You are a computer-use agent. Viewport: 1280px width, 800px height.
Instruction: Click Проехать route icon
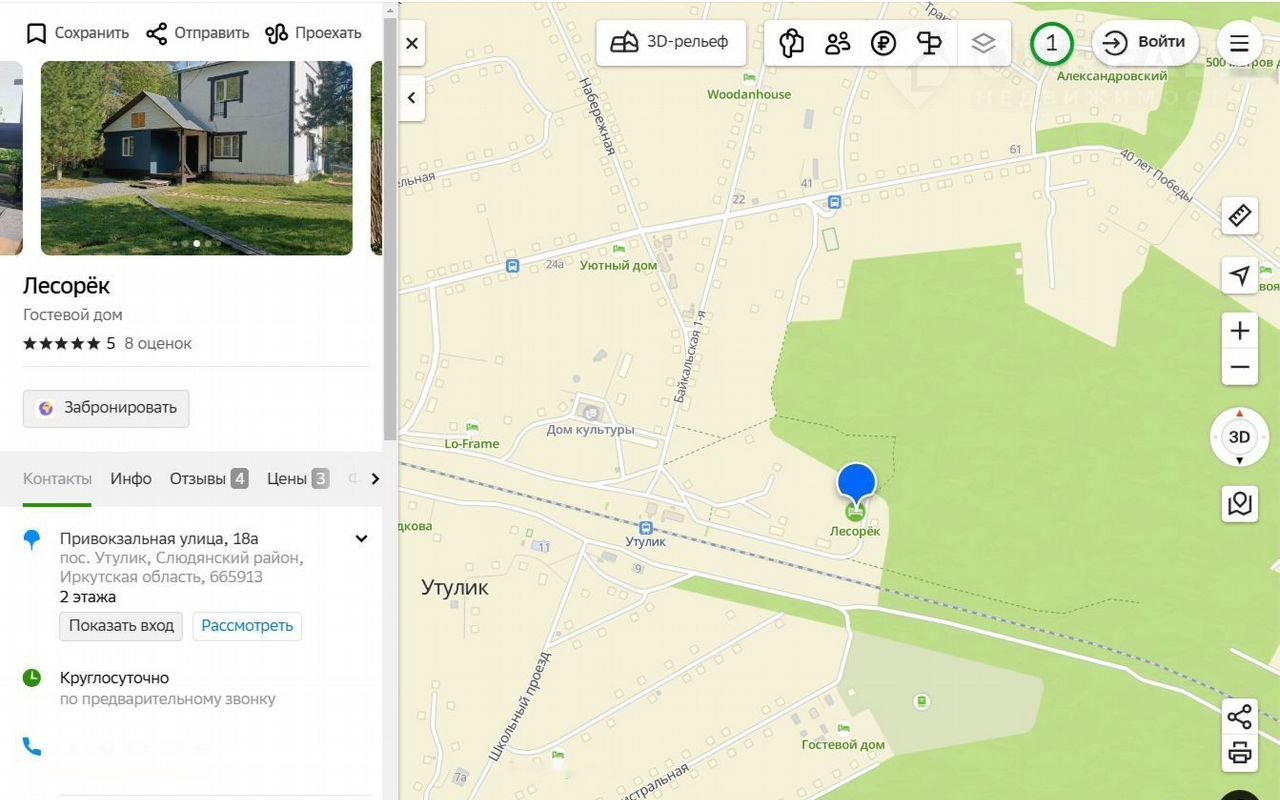click(x=276, y=33)
